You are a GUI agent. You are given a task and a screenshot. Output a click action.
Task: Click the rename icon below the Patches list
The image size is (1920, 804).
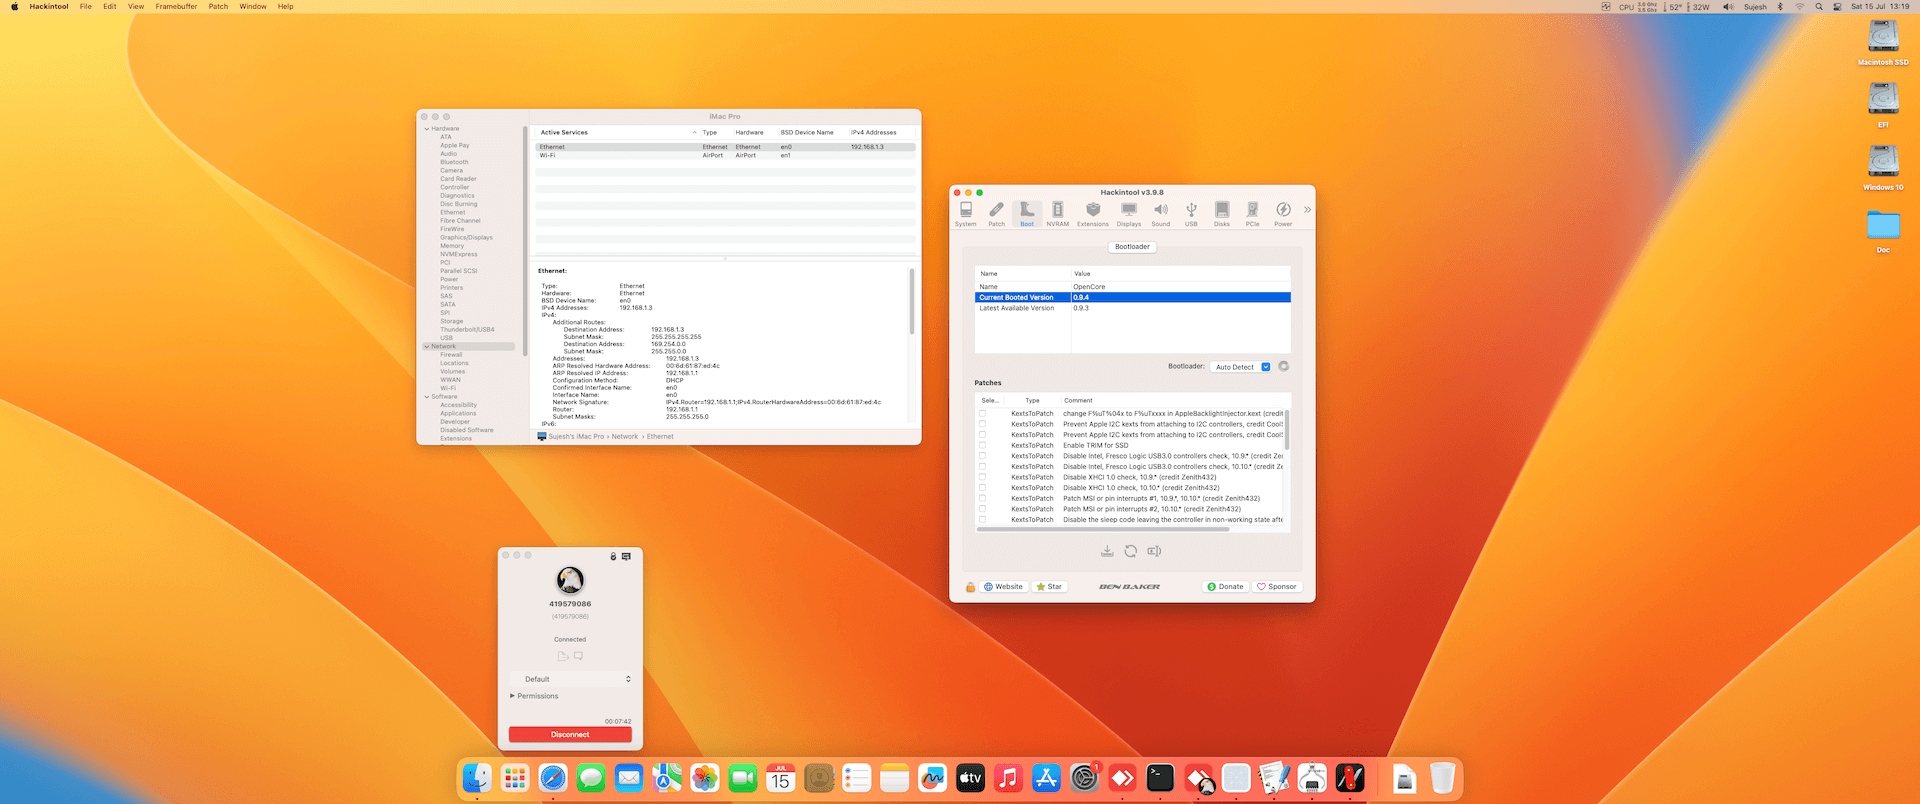(x=1154, y=551)
